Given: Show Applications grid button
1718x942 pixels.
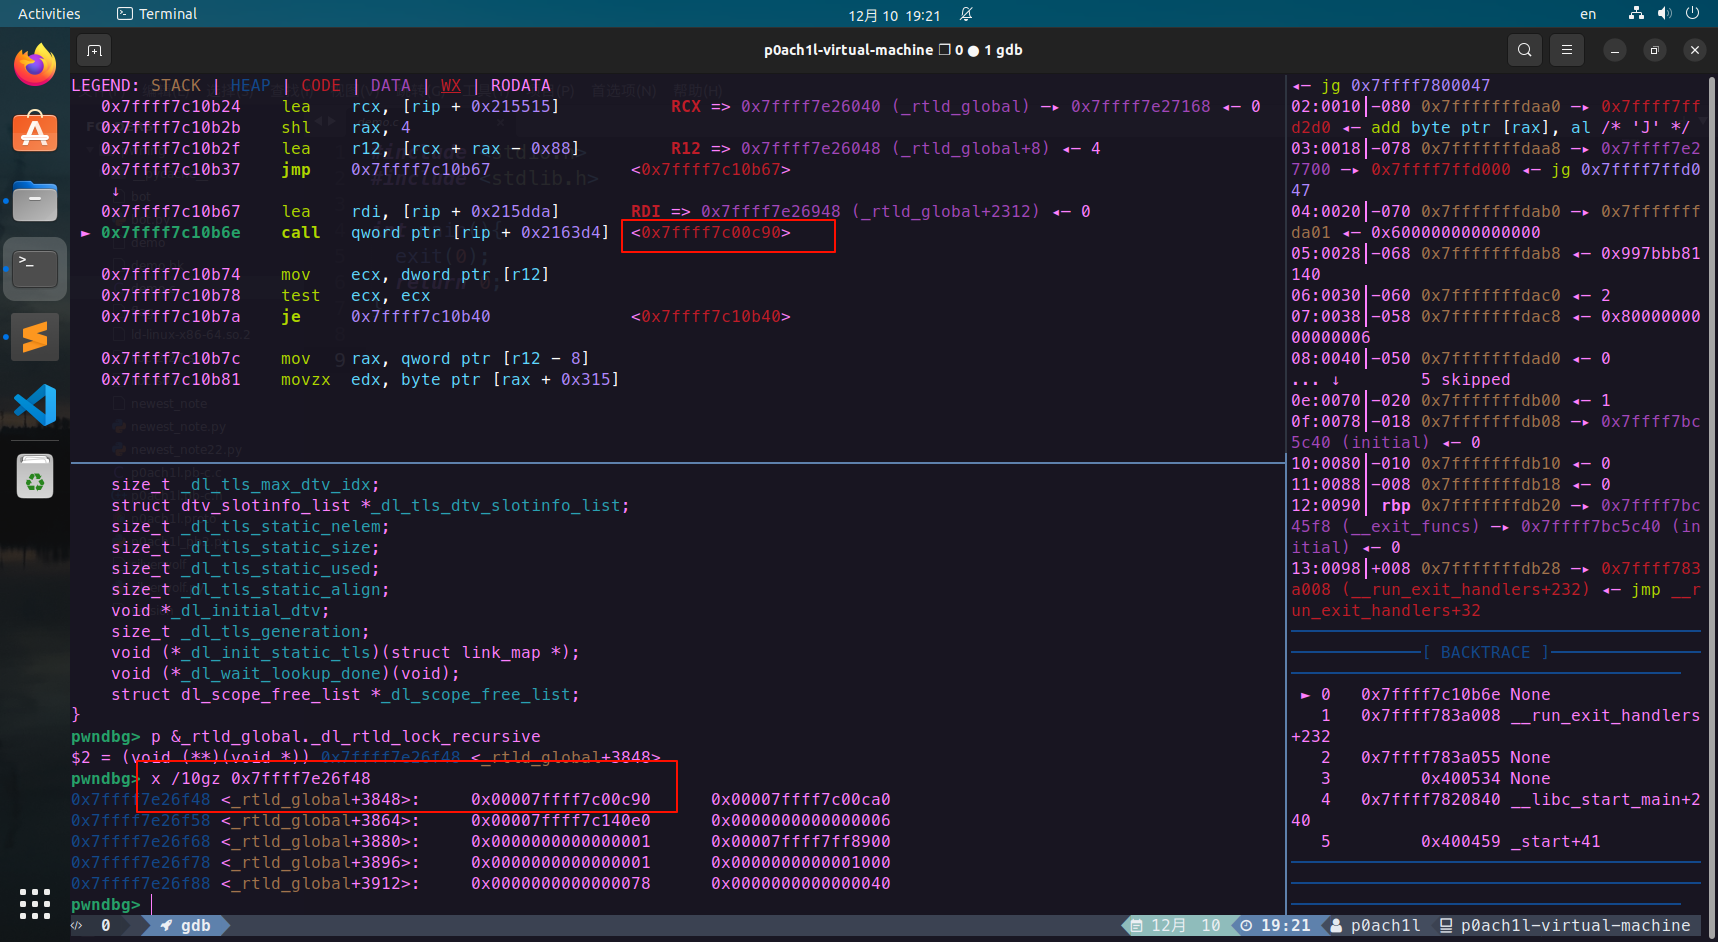Looking at the screenshot, I should pos(35,903).
